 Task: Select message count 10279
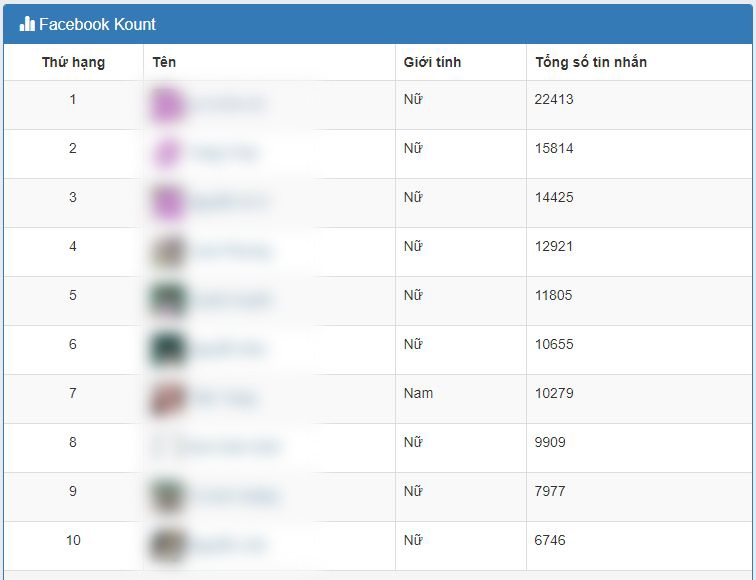pos(554,393)
